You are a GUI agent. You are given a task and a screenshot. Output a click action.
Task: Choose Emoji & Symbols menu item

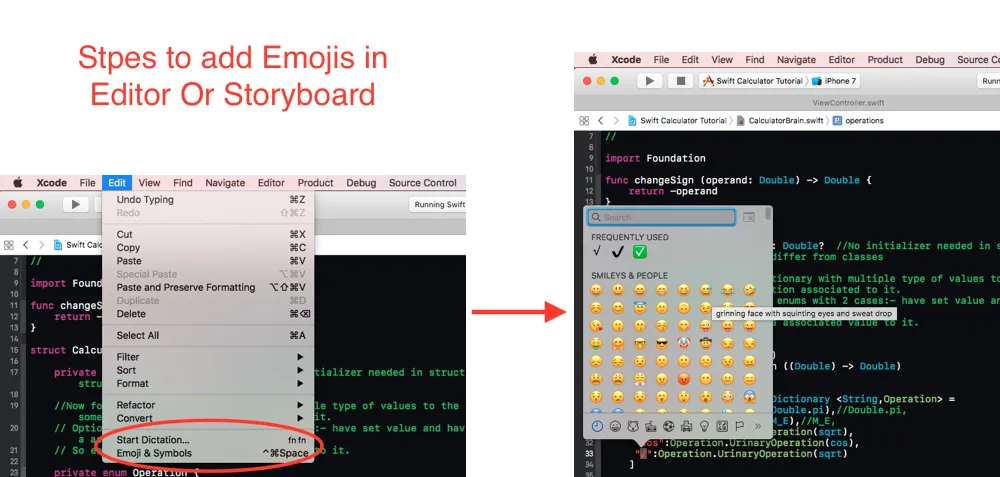coord(208,453)
